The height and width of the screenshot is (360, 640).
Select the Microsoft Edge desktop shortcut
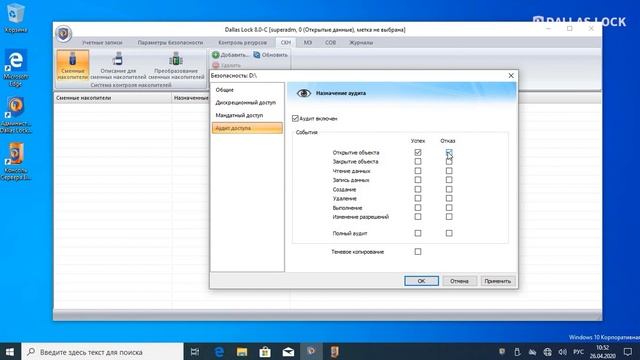coord(16,68)
